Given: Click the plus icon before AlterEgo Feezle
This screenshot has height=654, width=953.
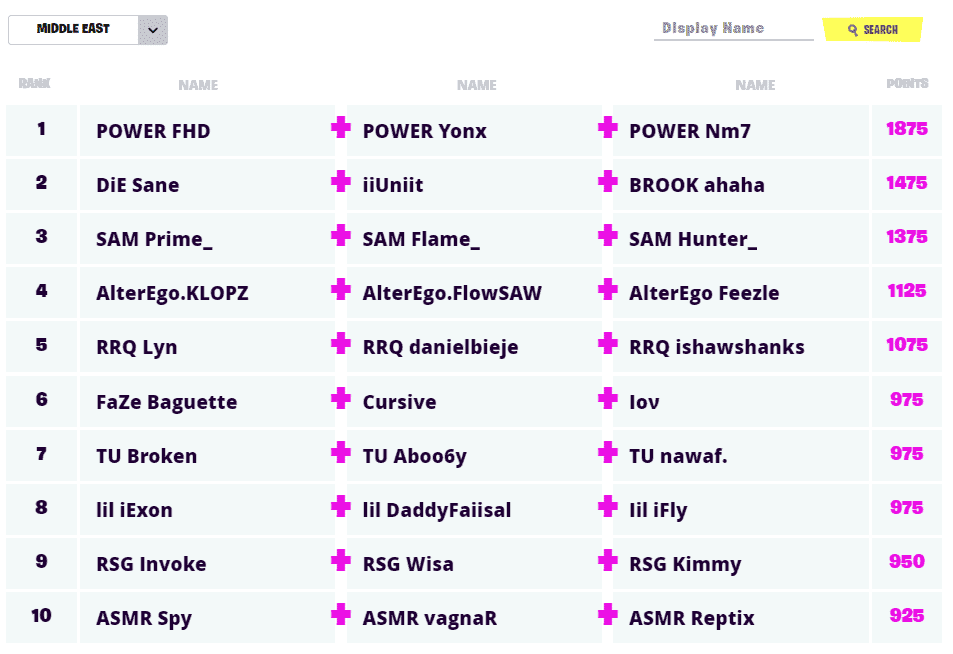Looking at the screenshot, I should click(x=607, y=290).
